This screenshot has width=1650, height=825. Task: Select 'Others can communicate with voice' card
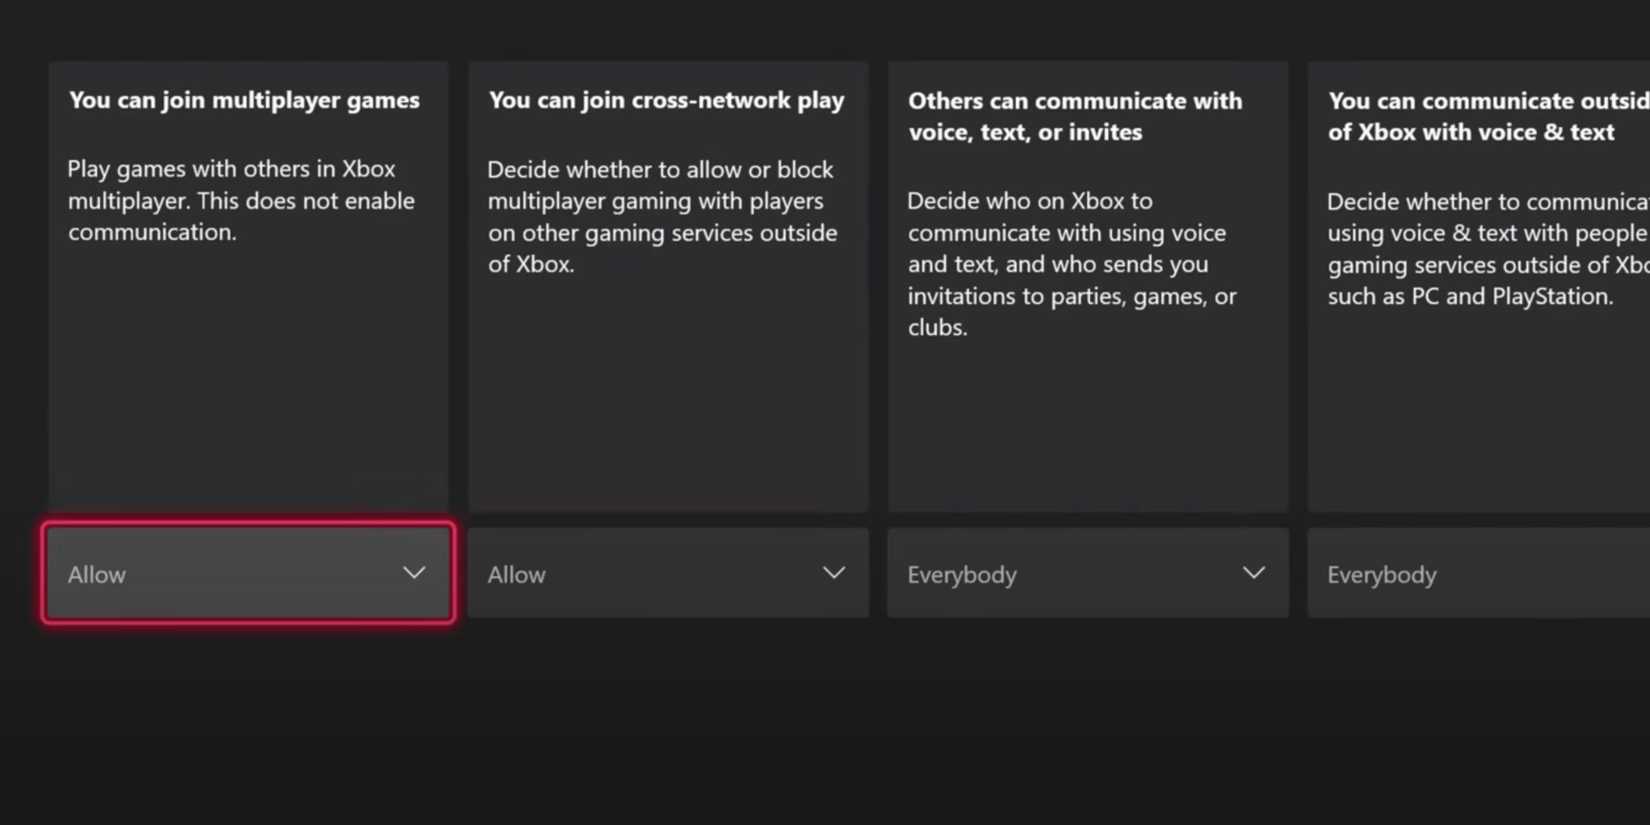pyautogui.click(x=1088, y=287)
